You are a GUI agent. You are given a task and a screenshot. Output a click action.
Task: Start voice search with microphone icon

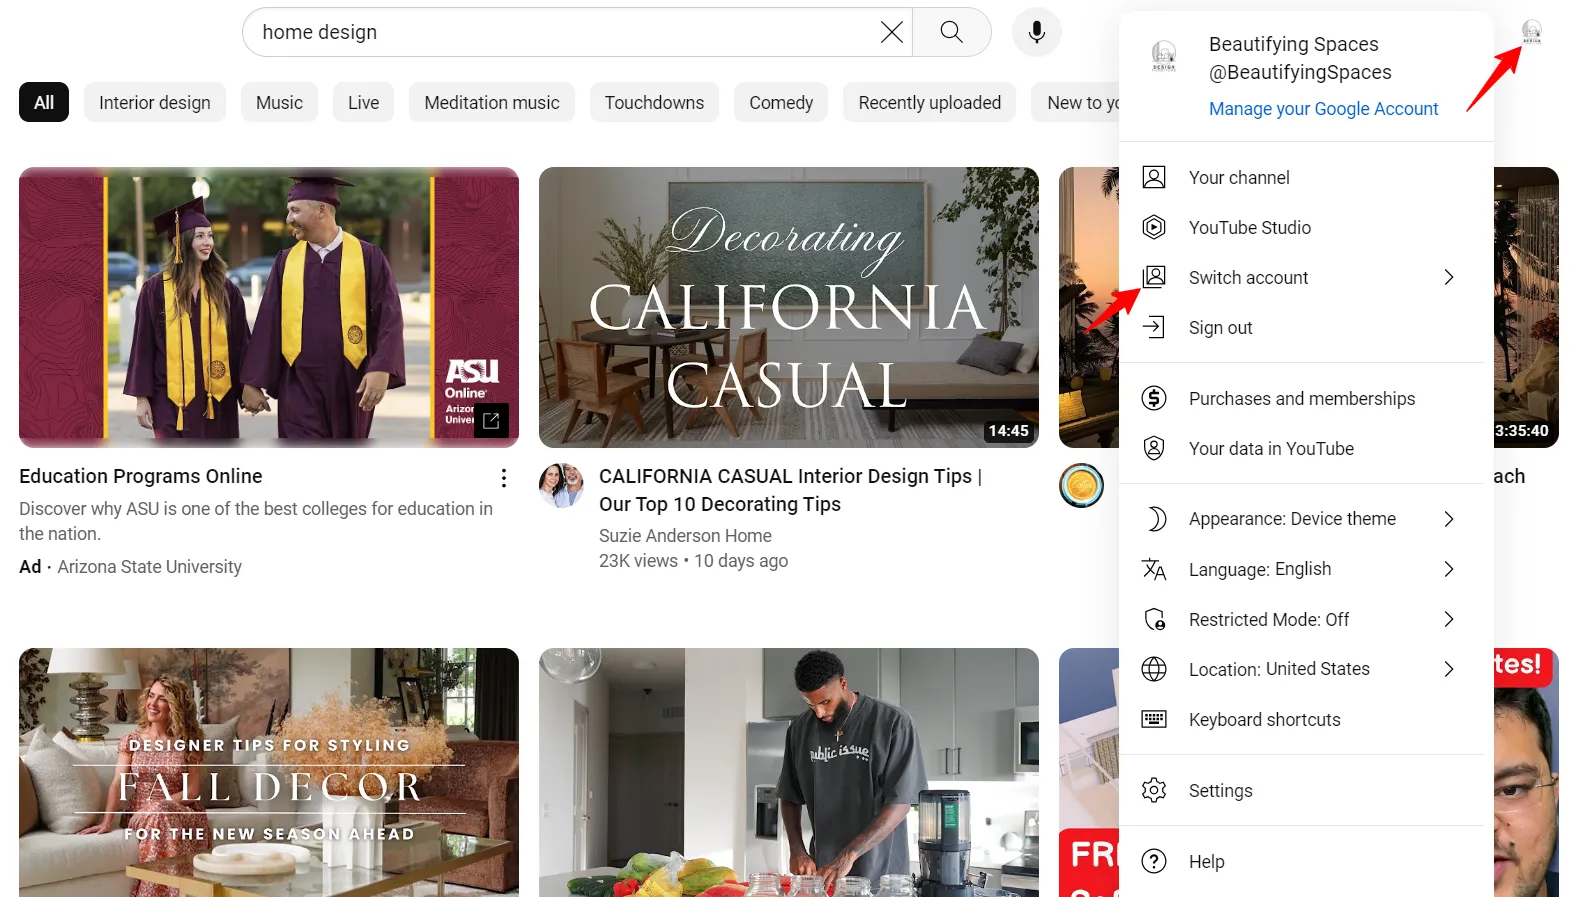point(1036,32)
